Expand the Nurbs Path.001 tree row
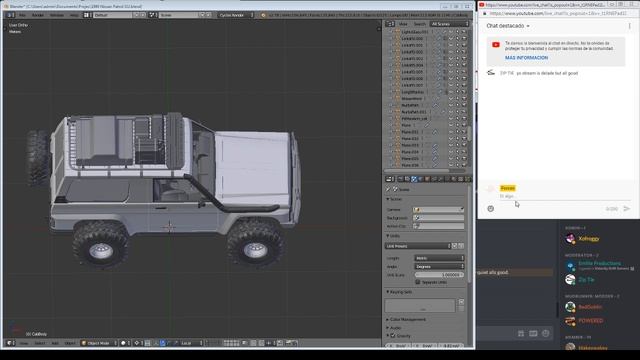This screenshot has width=640, height=360. (x=391, y=111)
